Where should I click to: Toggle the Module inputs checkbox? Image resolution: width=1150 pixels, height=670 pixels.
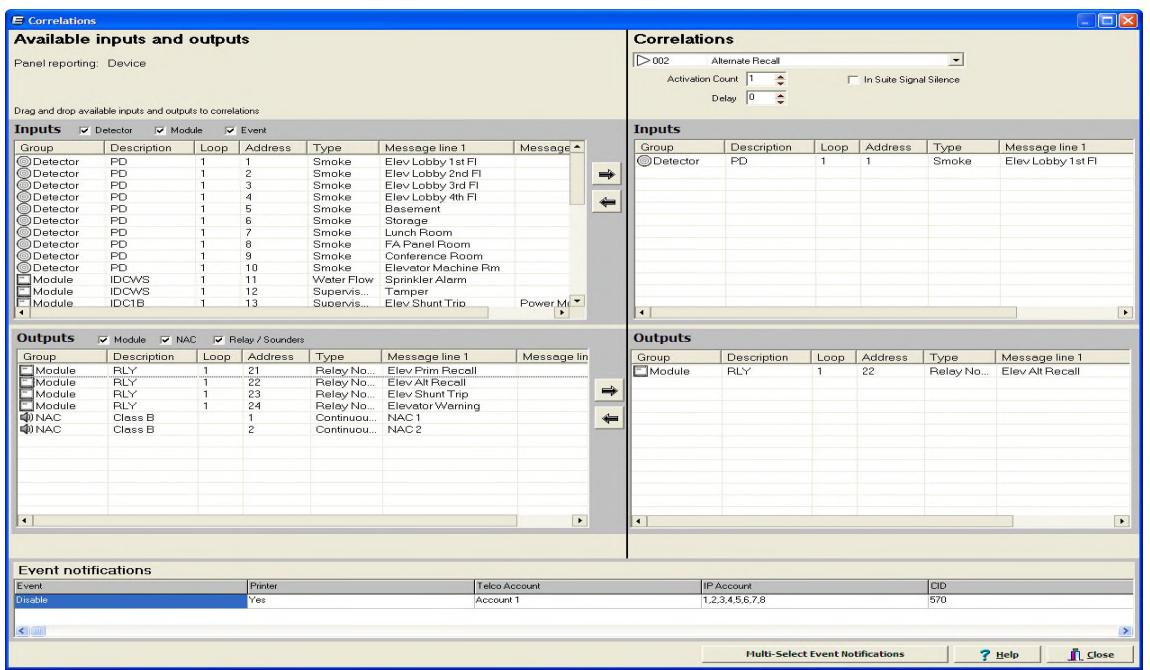[x=160, y=130]
